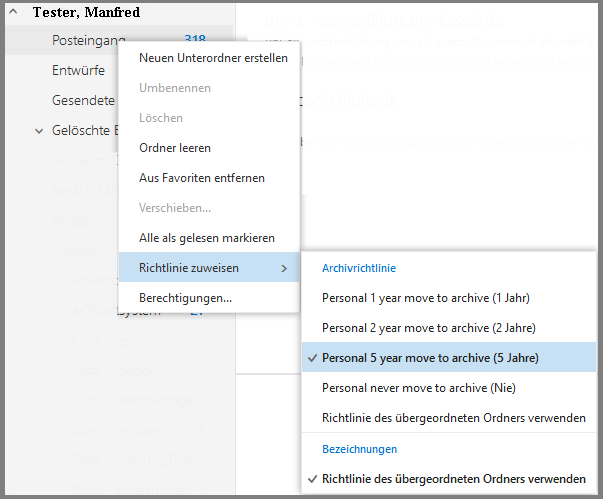This screenshot has height=499, width=603.
Task: Click the Tester, Manfred account name
Action: (86, 13)
